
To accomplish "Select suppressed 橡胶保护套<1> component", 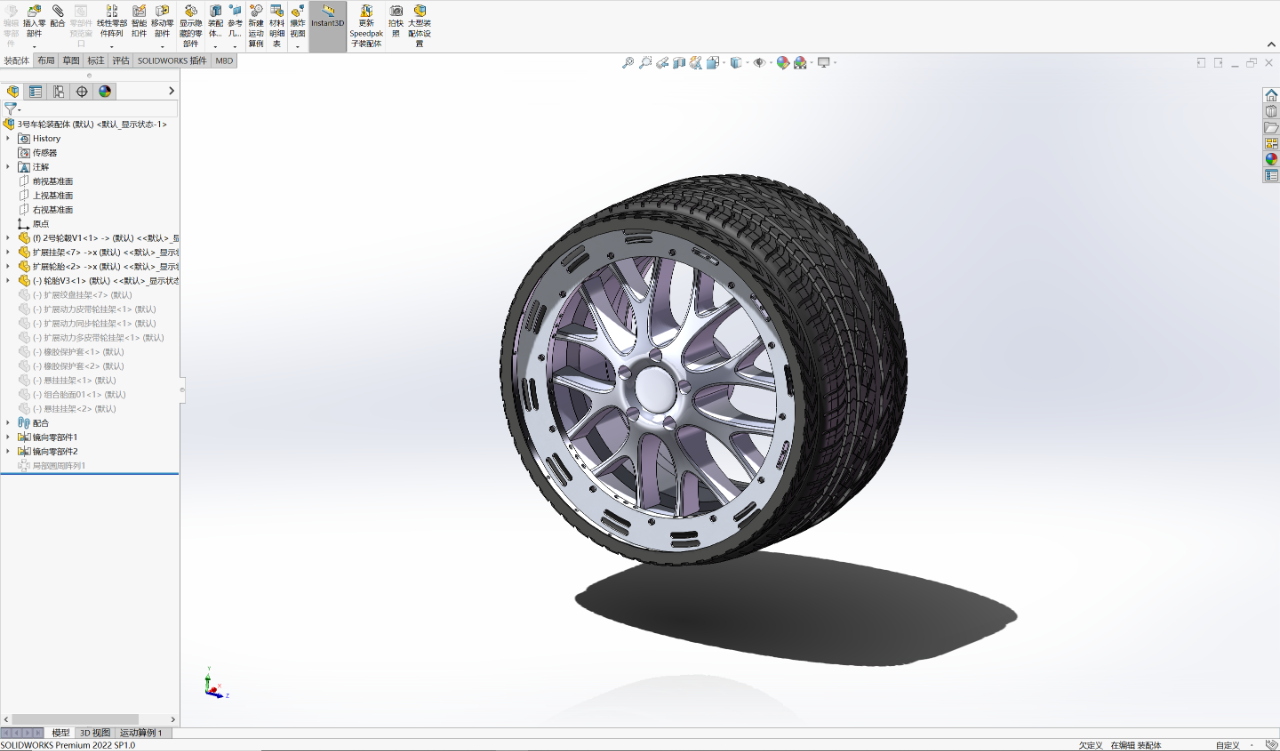I will (x=78, y=352).
